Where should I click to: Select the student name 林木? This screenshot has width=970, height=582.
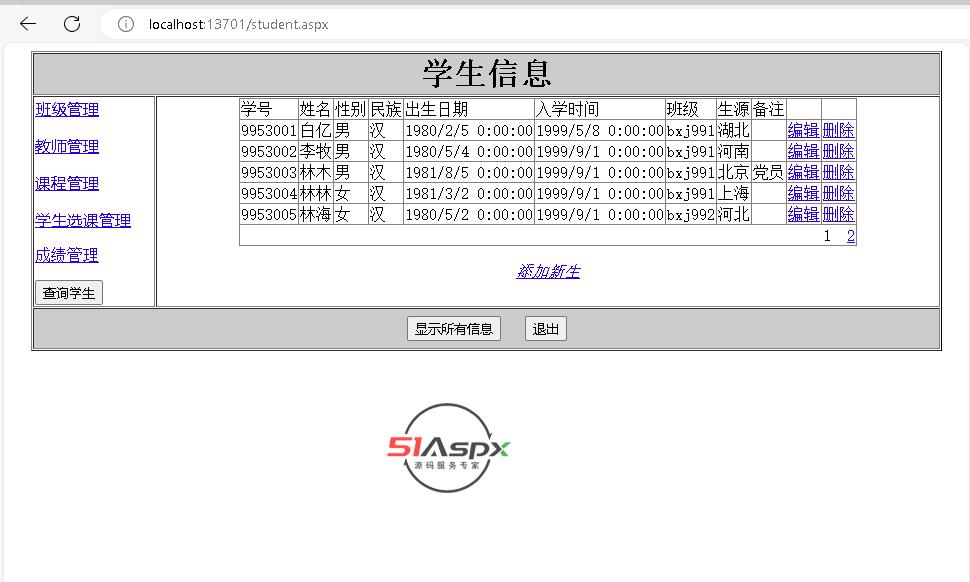[x=315, y=173]
